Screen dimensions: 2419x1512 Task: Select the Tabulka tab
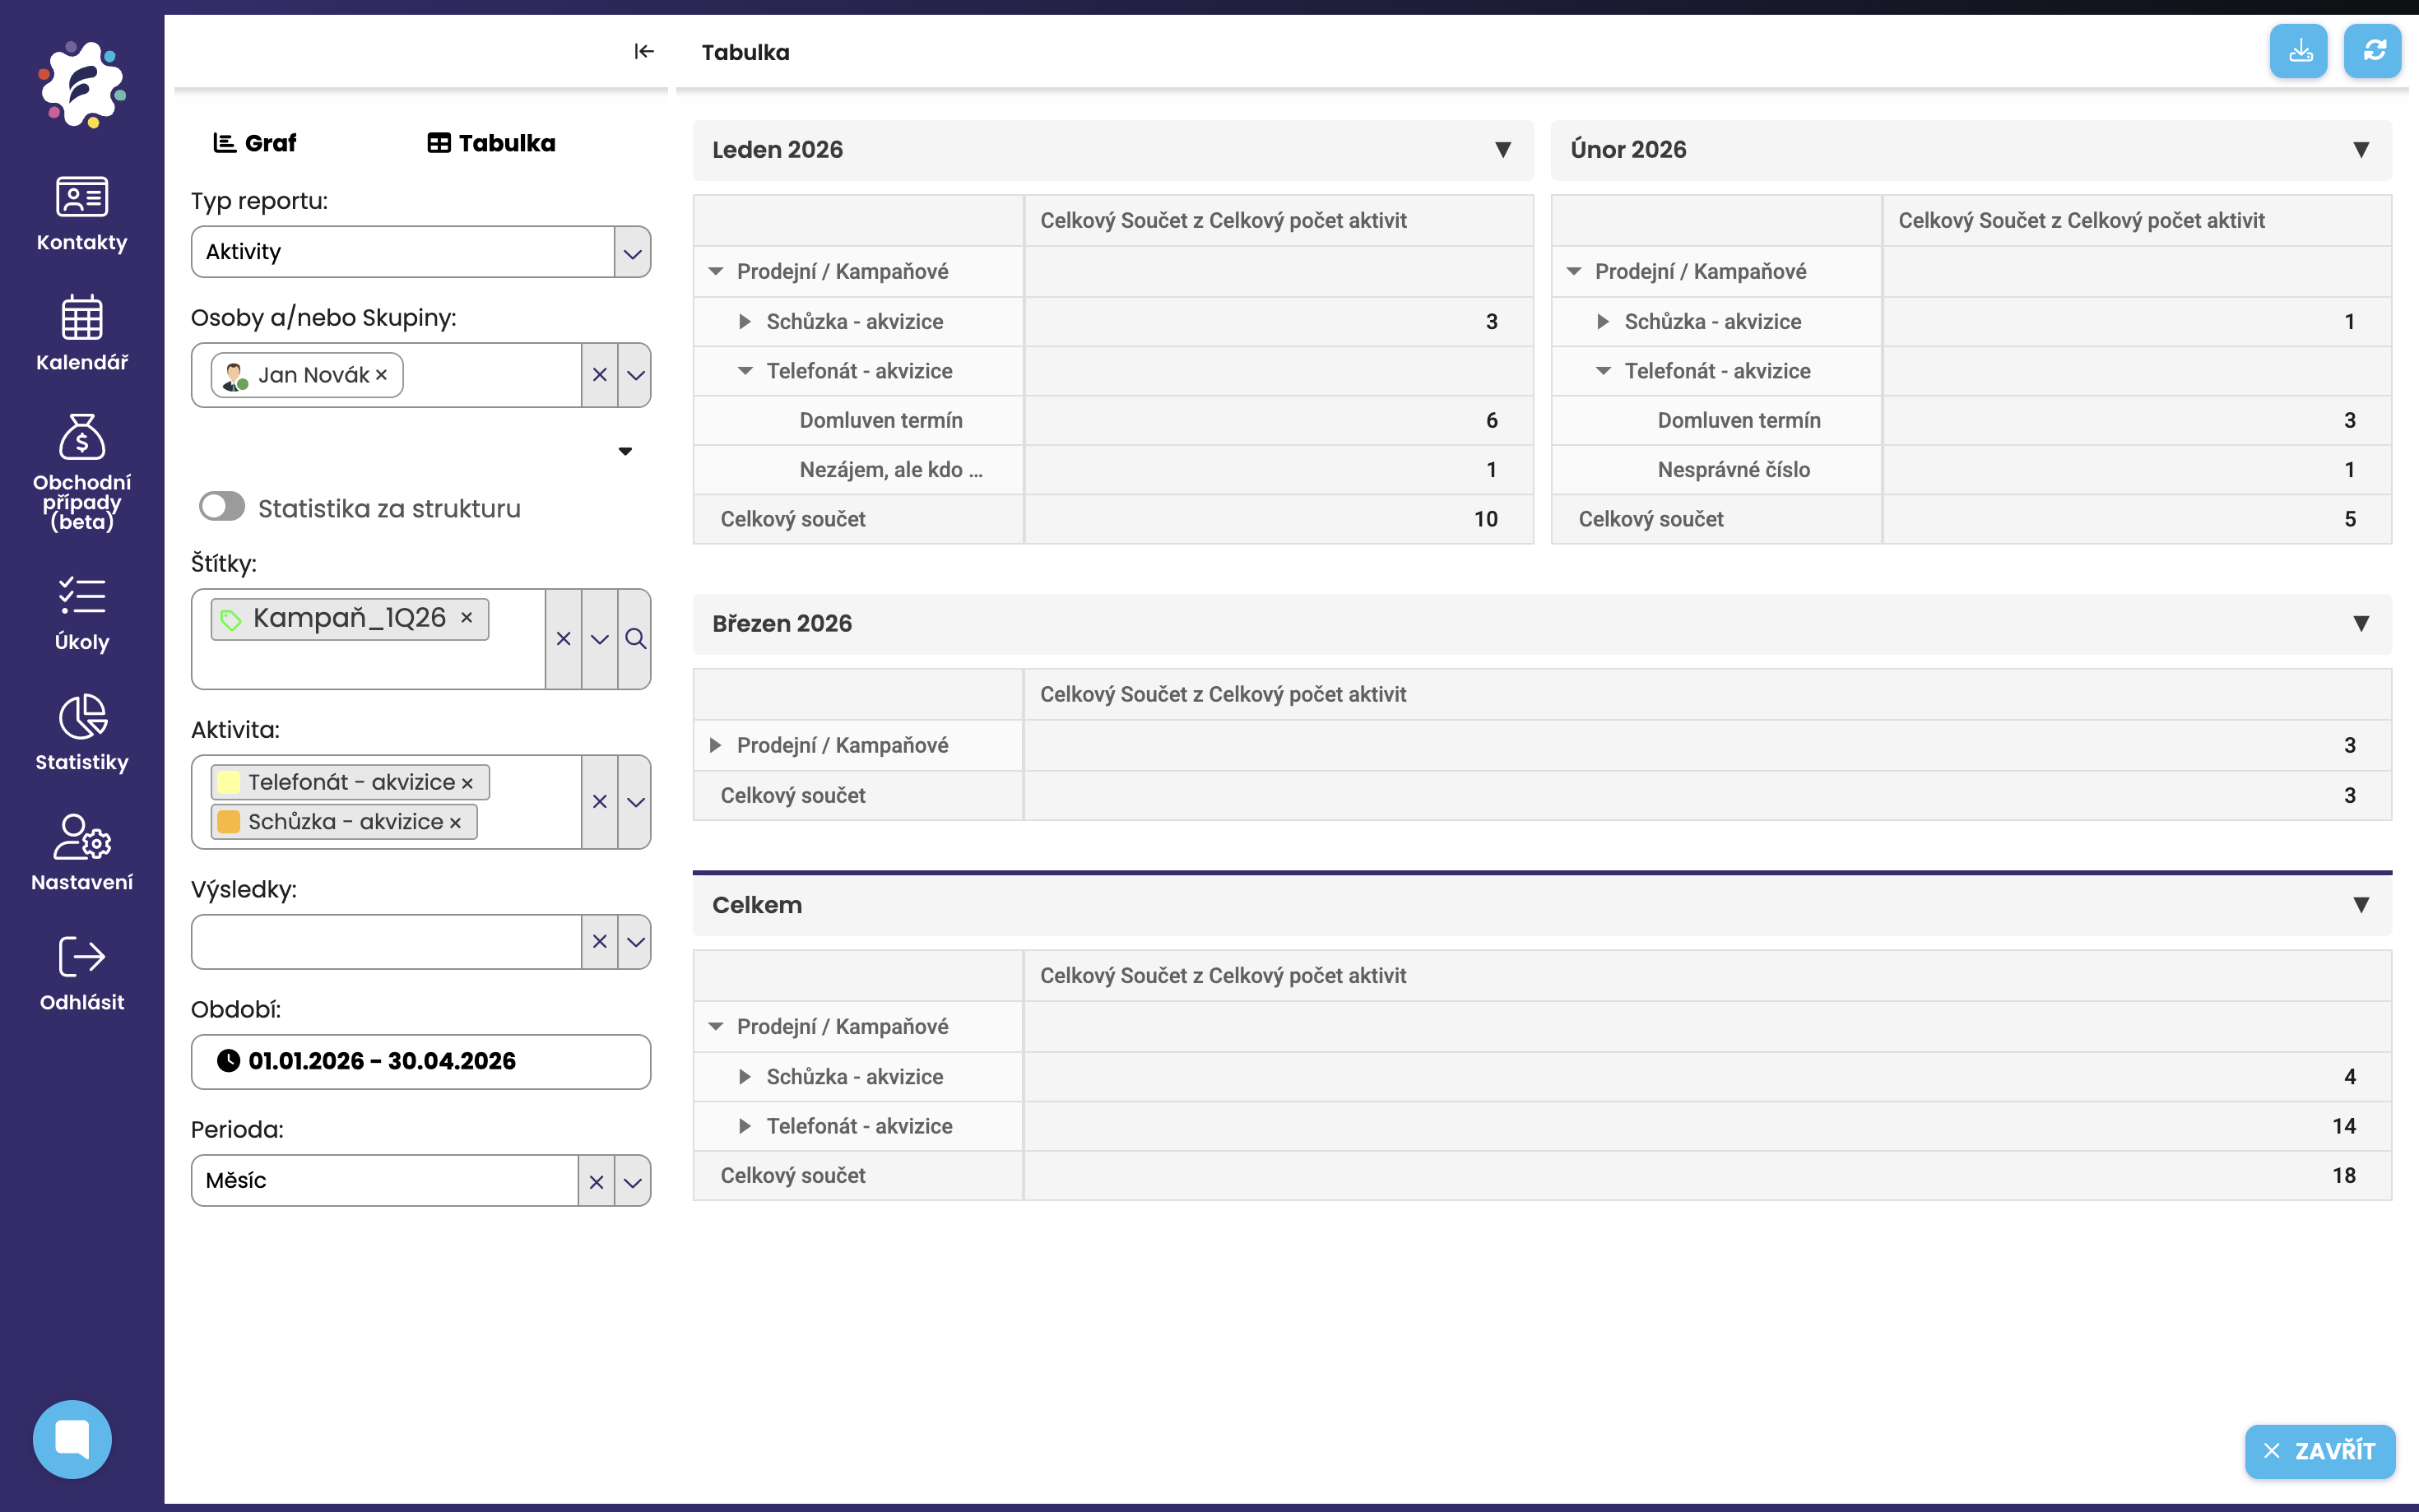[491, 143]
